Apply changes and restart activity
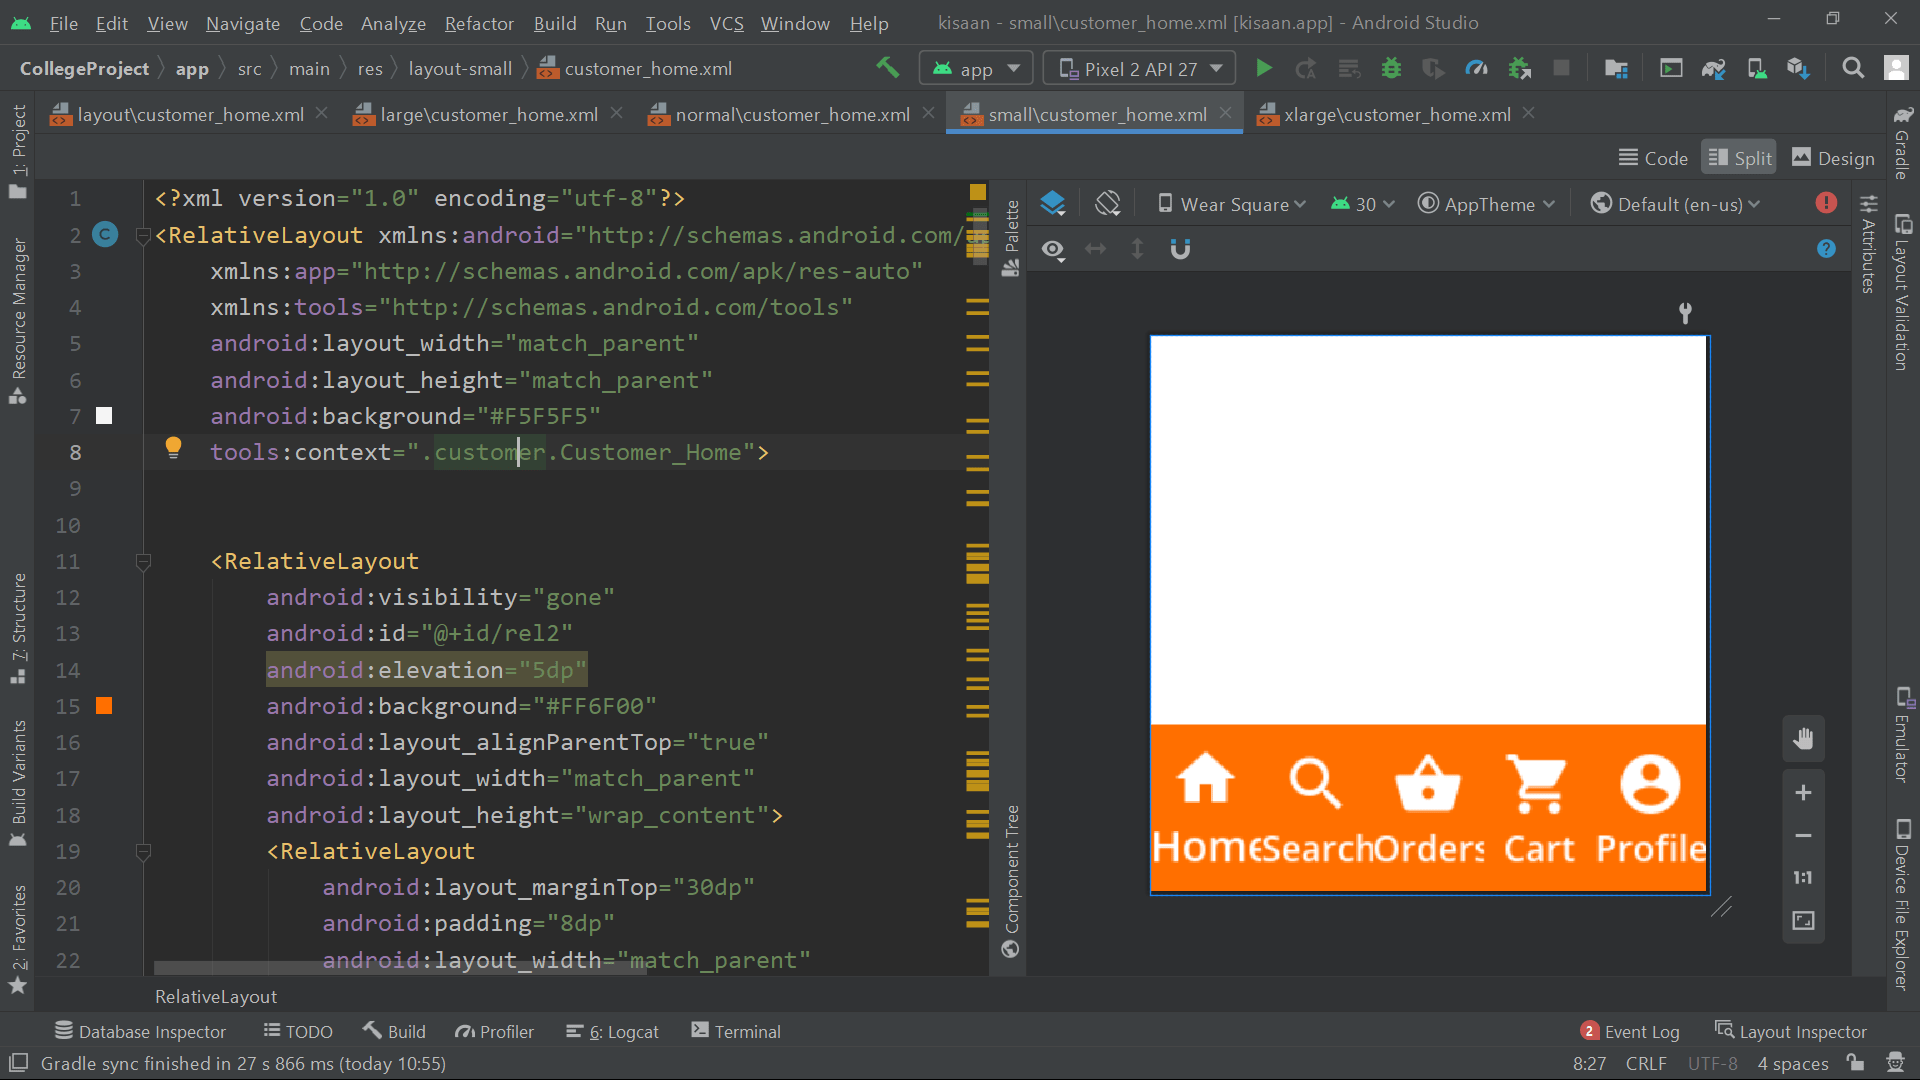Image resolution: width=1920 pixels, height=1080 pixels. point(1306,67)
